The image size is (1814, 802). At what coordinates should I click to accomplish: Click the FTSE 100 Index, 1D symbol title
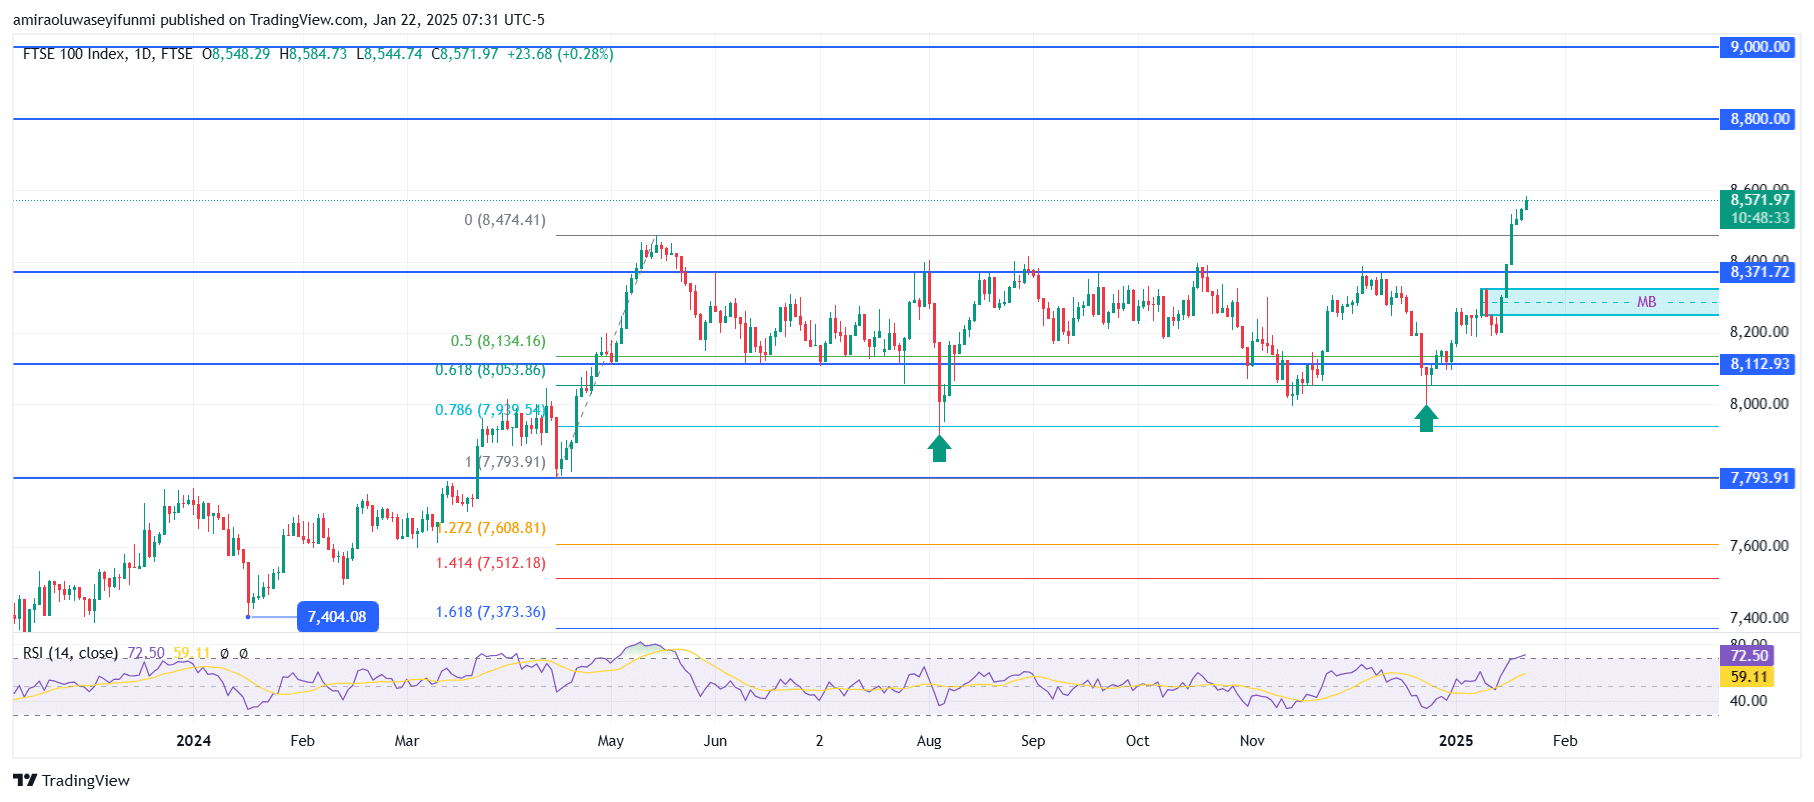click(x=107, y=54)
